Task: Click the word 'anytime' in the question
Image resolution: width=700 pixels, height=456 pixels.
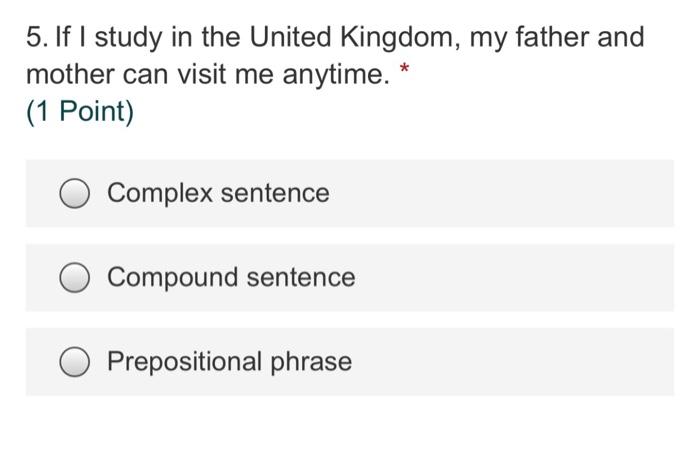Action: pos(336,76)
